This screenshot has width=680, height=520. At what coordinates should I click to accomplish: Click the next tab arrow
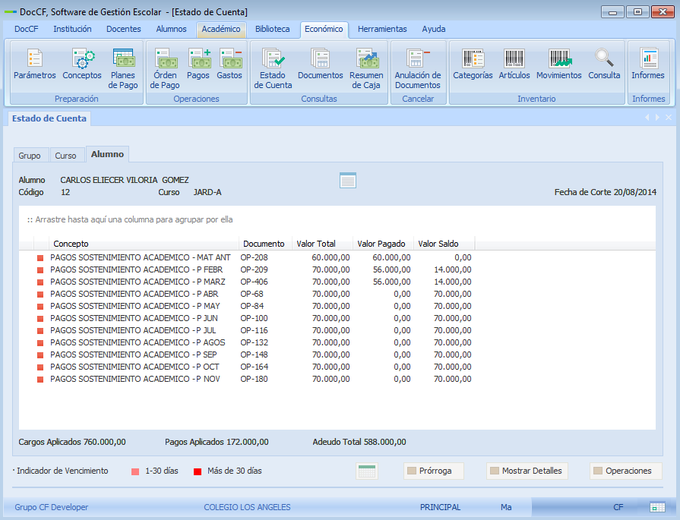(657, 118)
